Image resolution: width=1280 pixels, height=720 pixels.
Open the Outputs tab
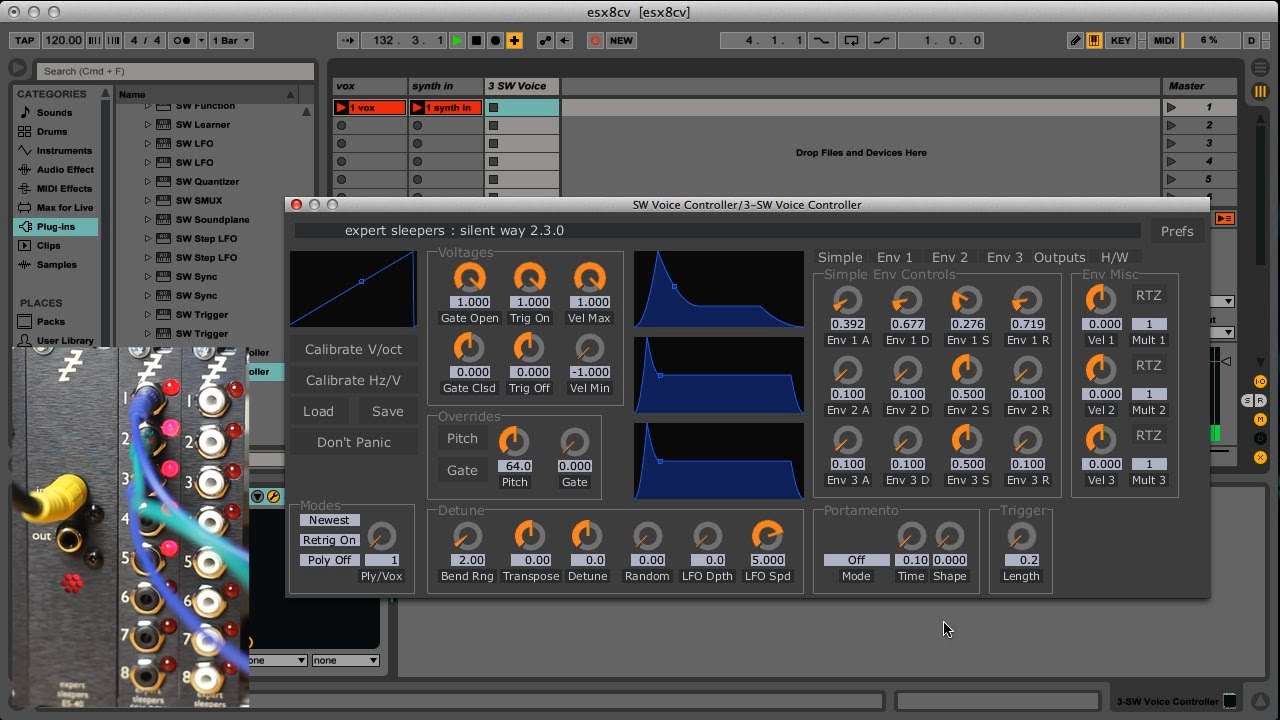(x=1059, y=258)
